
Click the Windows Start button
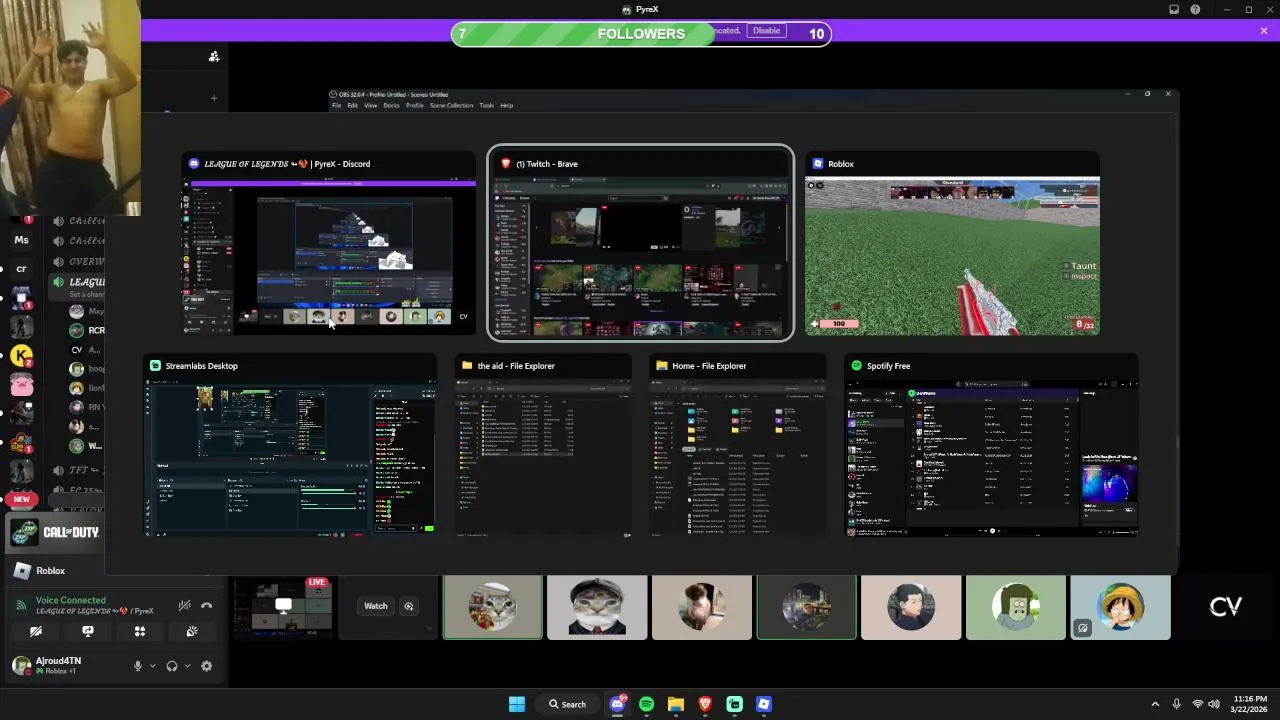click(517, 704)
